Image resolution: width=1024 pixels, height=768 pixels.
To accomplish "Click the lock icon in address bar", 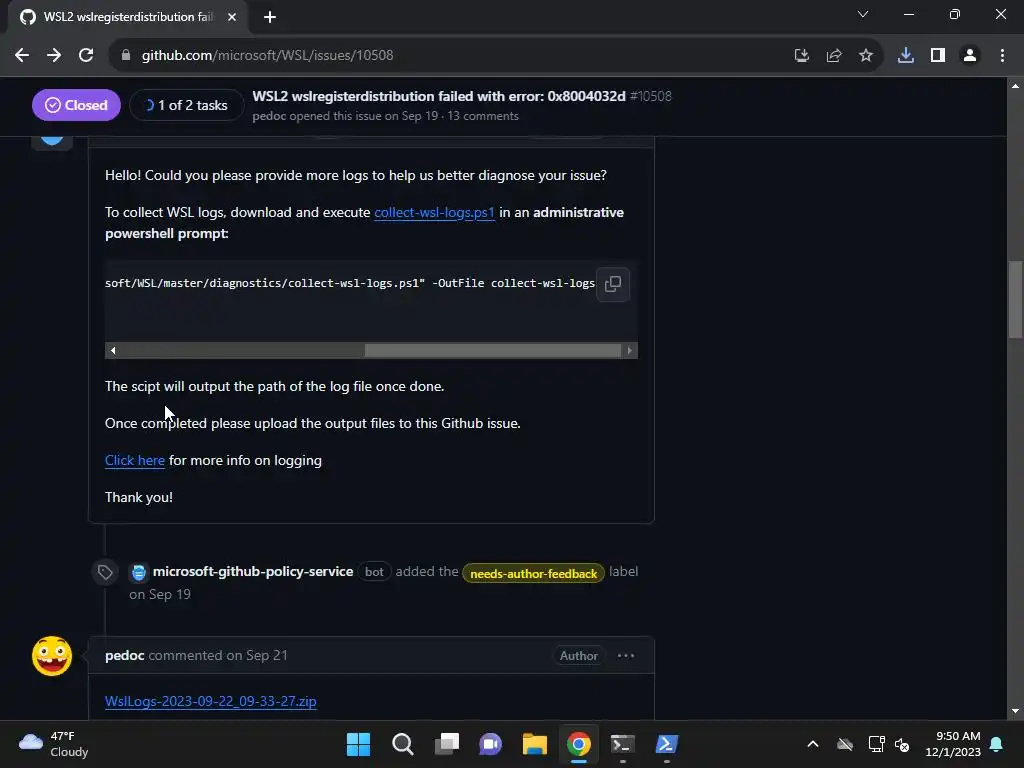I will click(x=126, y=56).
